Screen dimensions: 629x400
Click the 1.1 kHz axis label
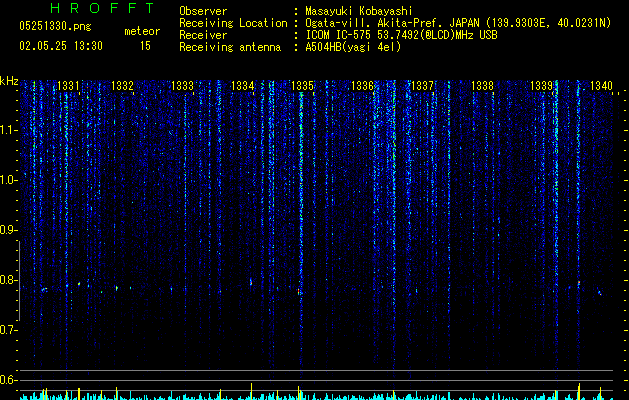(x=8, y=130)
